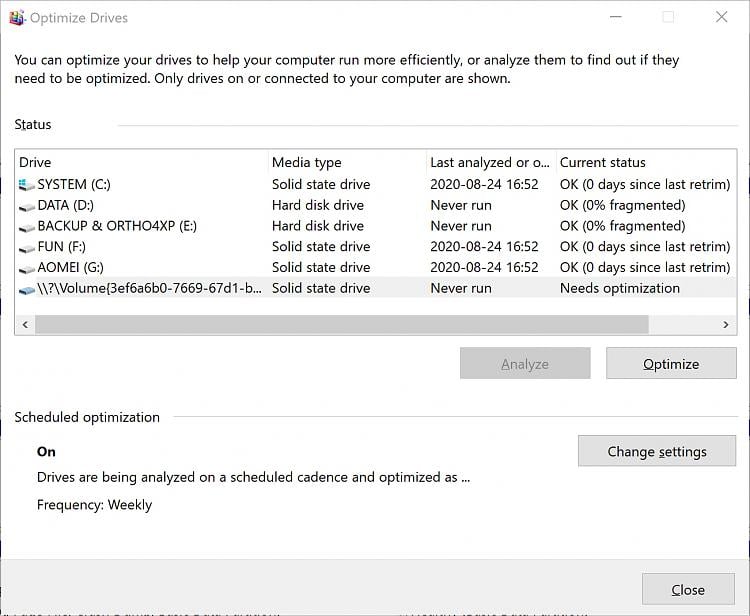Click the DATA (D:) drive icon
Image resolution: width=750 pixels, height=616 pixels.
click(x=26, y=206)
